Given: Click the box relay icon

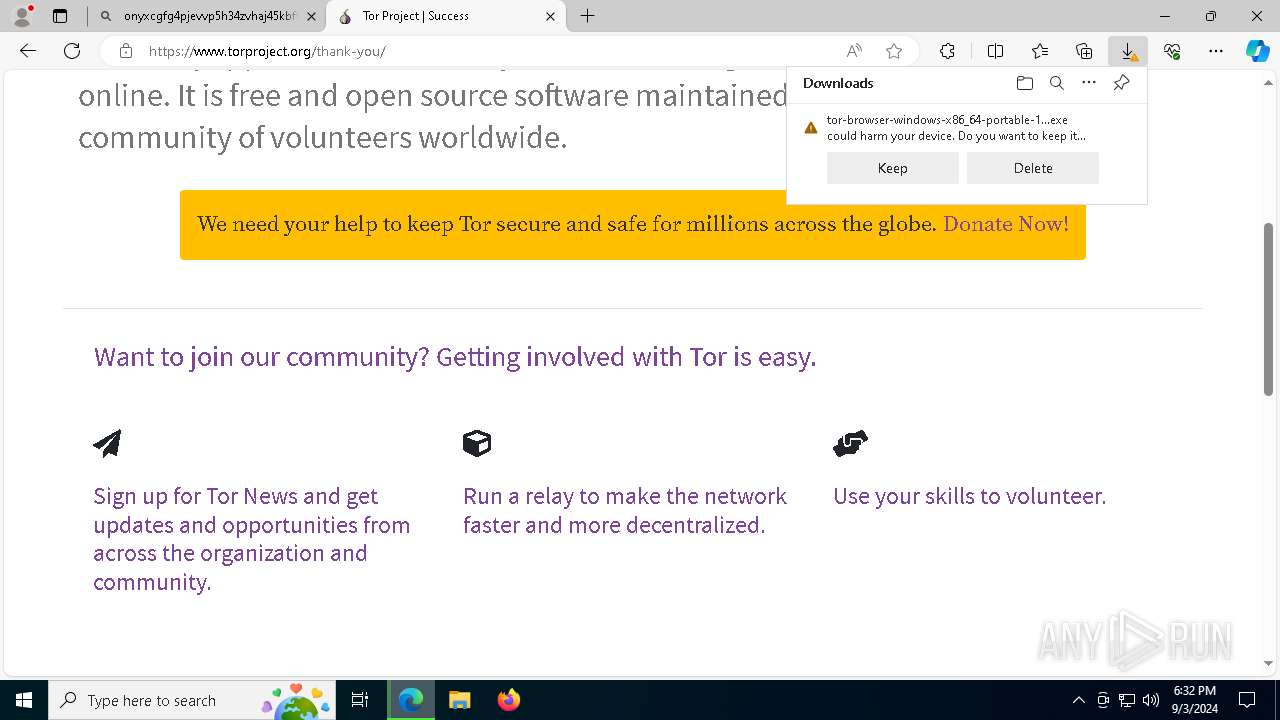Looking at the screenshot, I should point(477,443).
